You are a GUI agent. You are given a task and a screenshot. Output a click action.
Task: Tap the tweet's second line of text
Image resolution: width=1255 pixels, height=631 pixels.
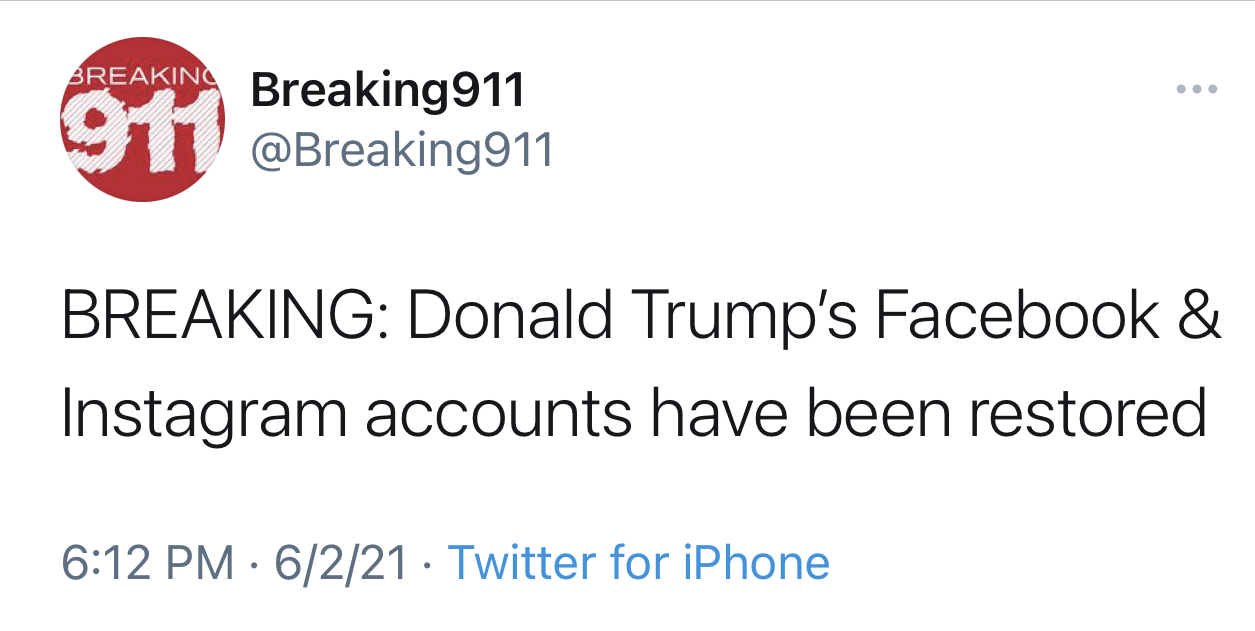point(634,414)
